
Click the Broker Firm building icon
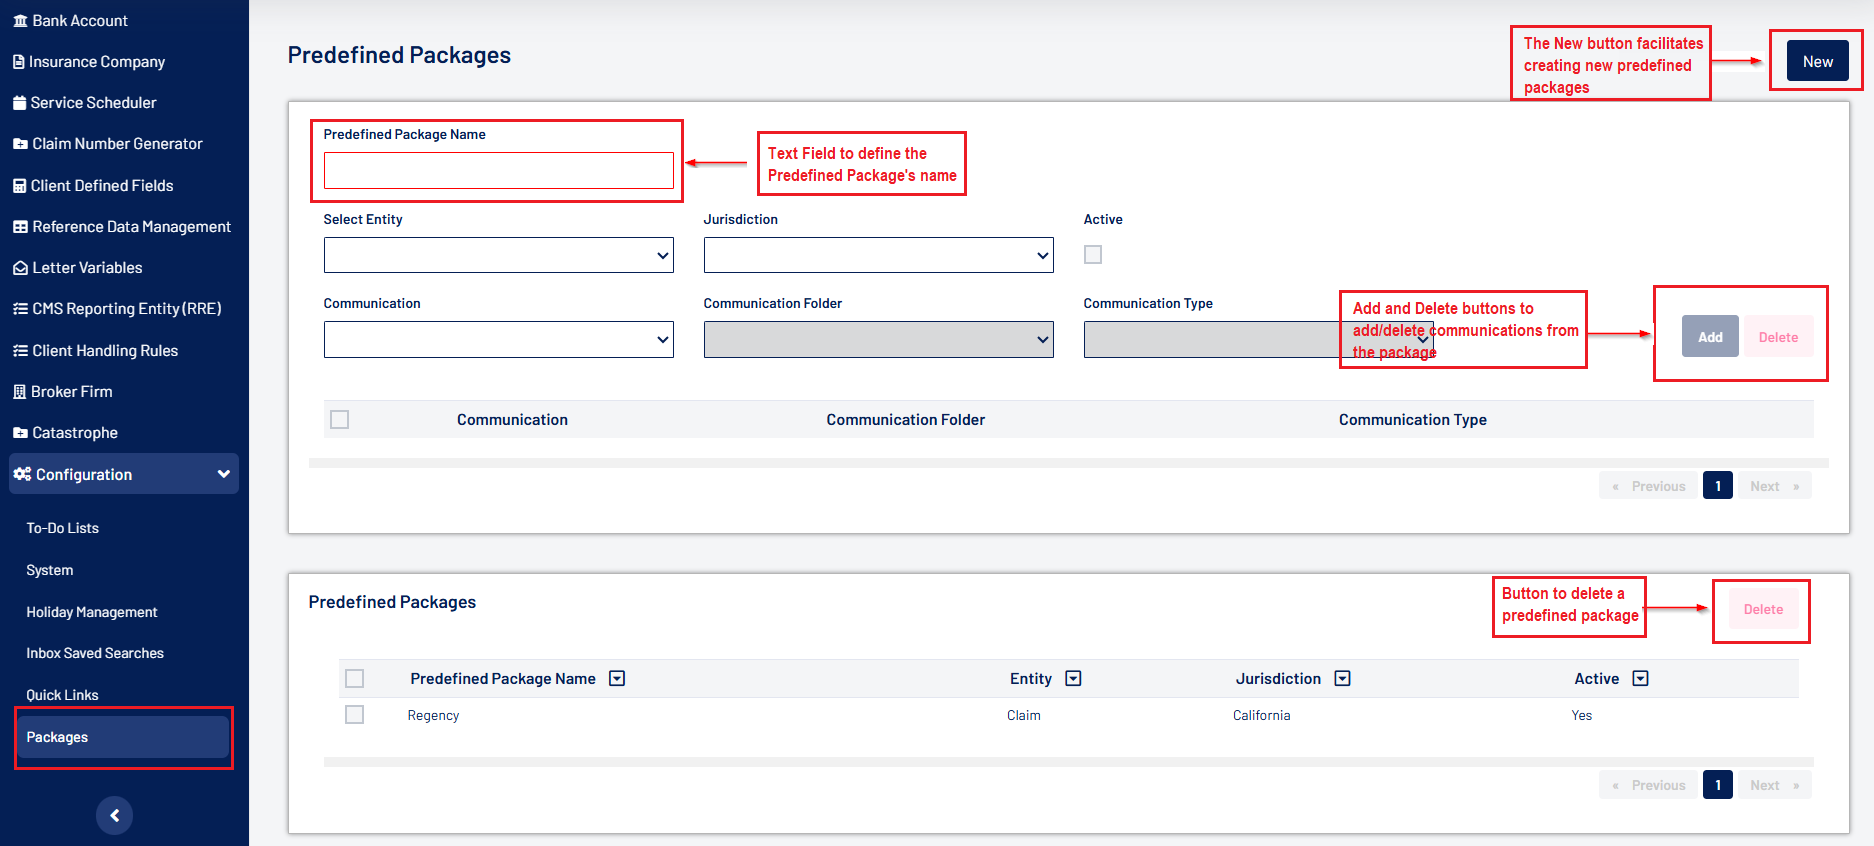(19, 392)
